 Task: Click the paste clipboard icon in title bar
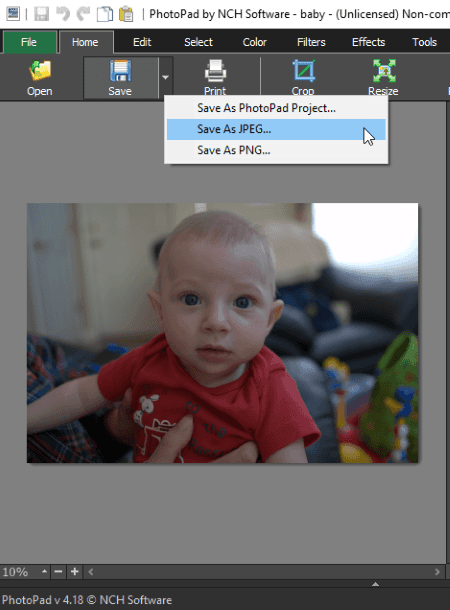coord(126,14)
